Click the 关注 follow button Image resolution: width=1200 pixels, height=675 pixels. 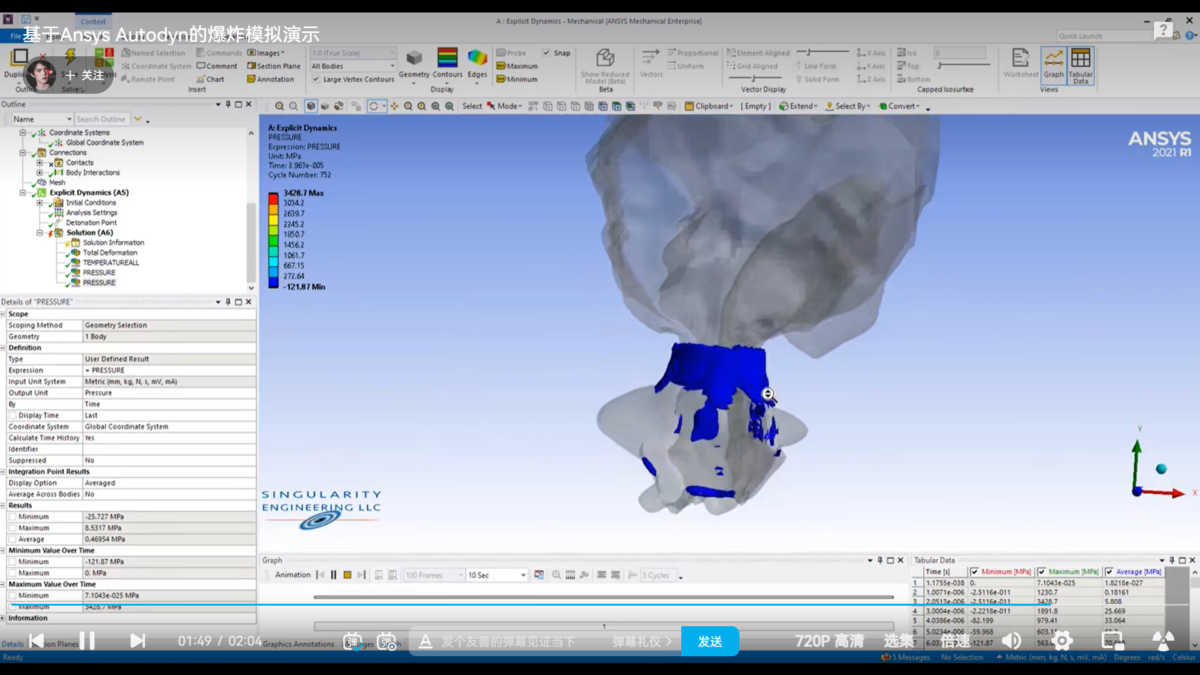click(x=85, y=75)
